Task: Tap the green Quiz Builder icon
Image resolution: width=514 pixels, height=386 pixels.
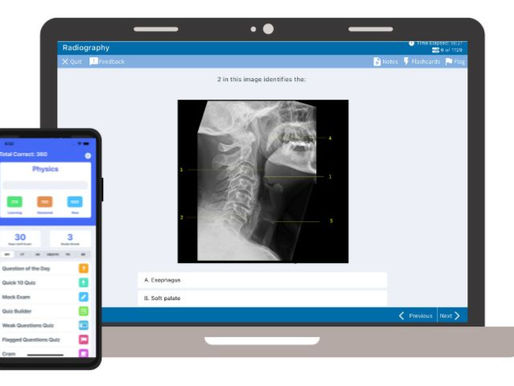Action: tap(84, 311)
